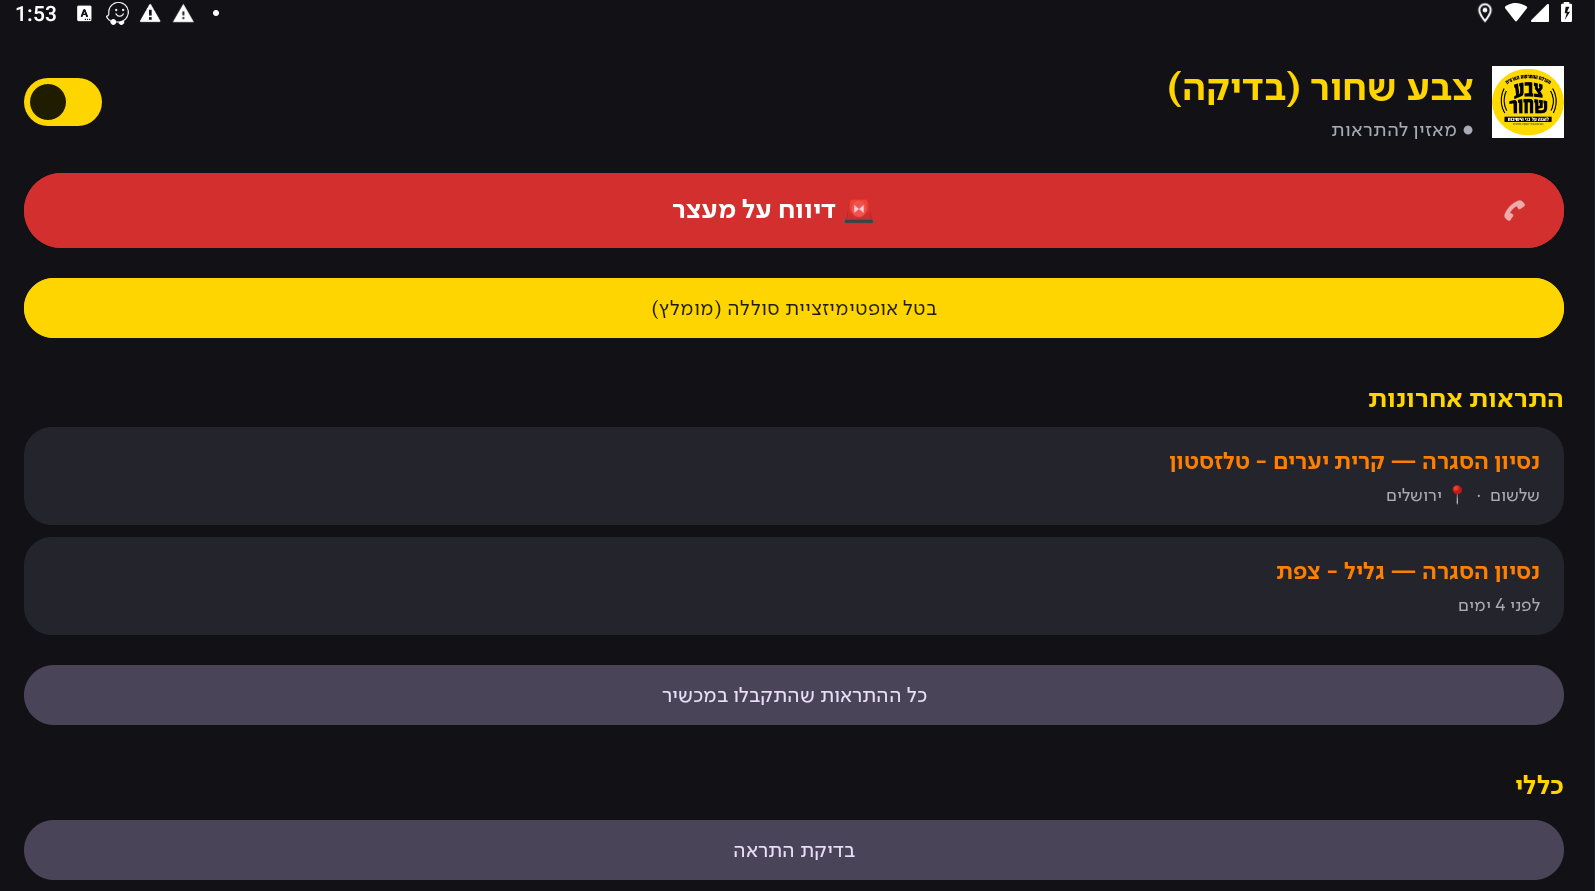Open the קרית יערים - טלזסטון alert card
The height and width of the screenshot is (891, 1595).
(x=794, y=476)
